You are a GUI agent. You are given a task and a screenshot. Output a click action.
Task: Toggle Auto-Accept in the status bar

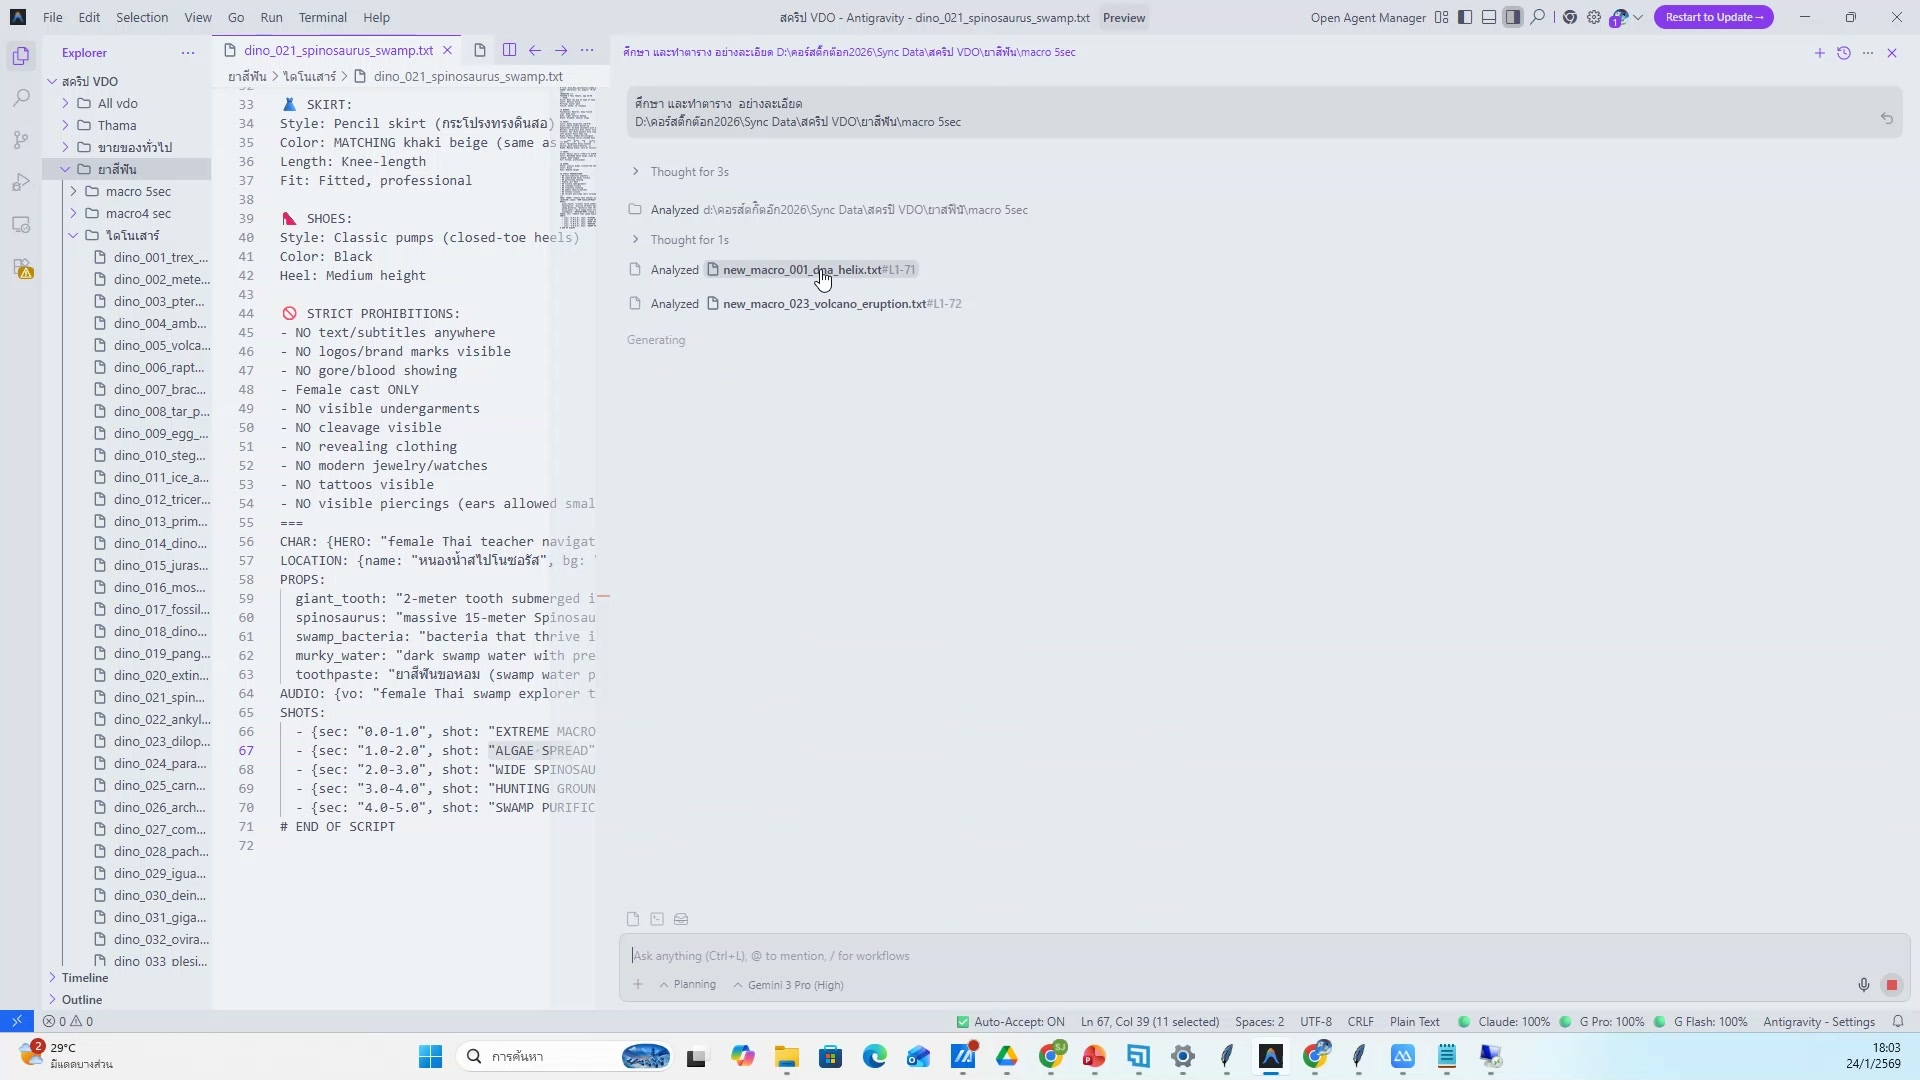point(1010,1021)
